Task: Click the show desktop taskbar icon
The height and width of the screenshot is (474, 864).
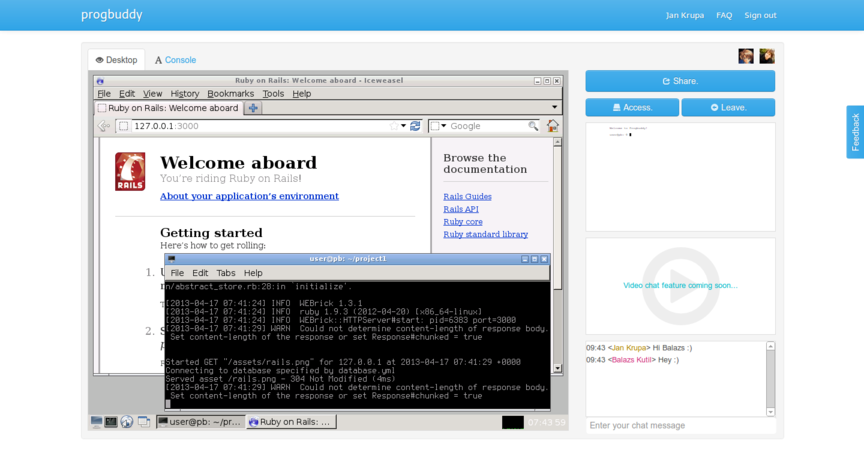Action: pyautogui.click(x=143, y=422)
